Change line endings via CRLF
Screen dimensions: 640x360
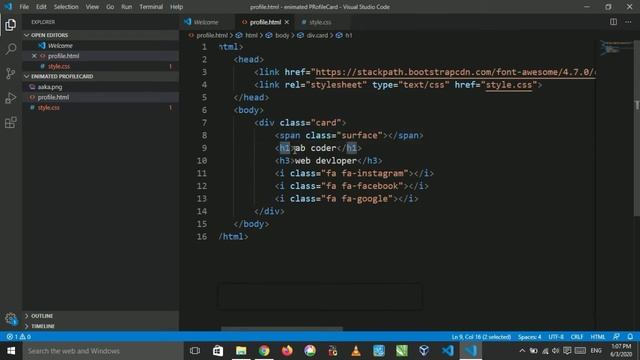pyautogui.click(x=576, y=337)
